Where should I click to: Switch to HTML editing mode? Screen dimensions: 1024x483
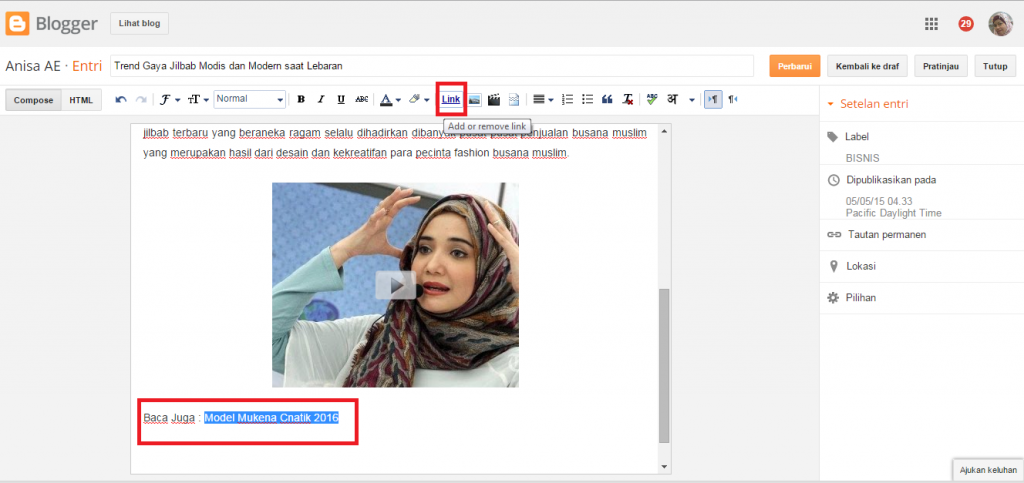pyautogui.click(x=82, y=100)
